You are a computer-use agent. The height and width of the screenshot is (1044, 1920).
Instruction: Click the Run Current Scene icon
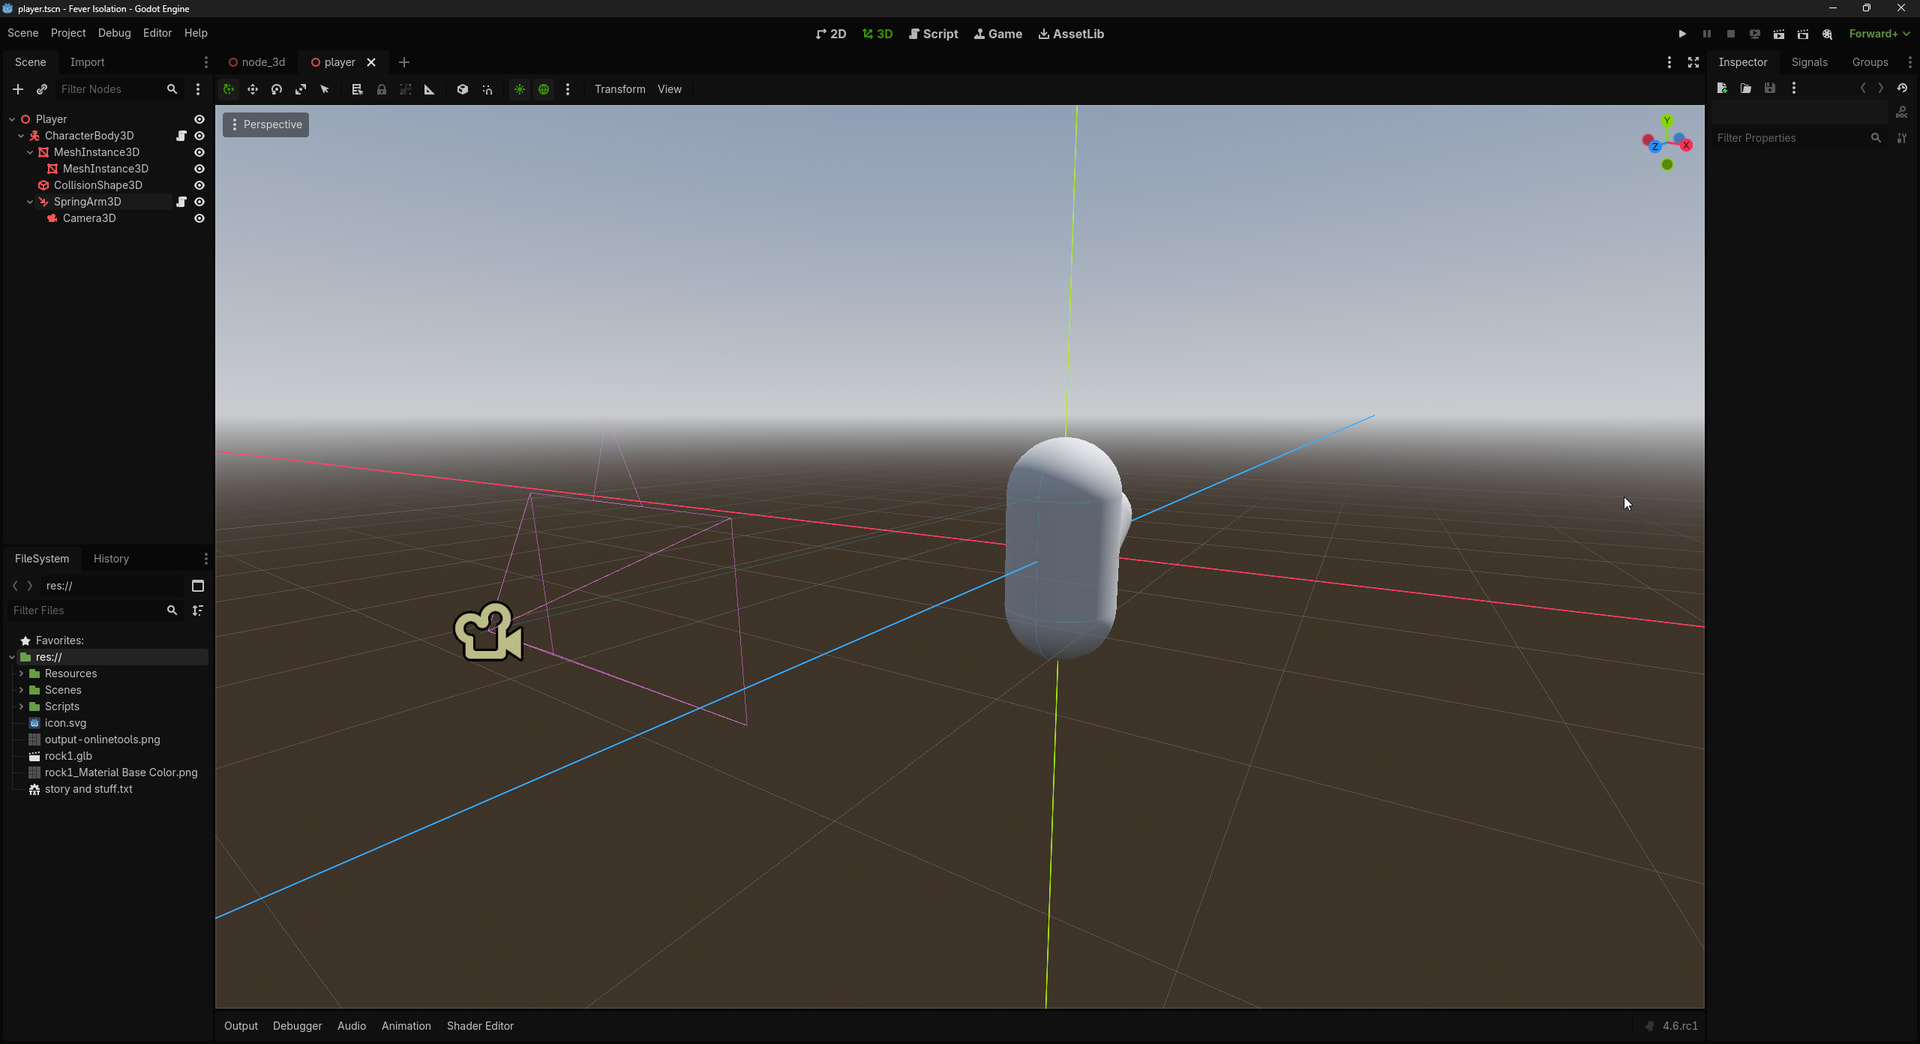(x=1779, y=34)
